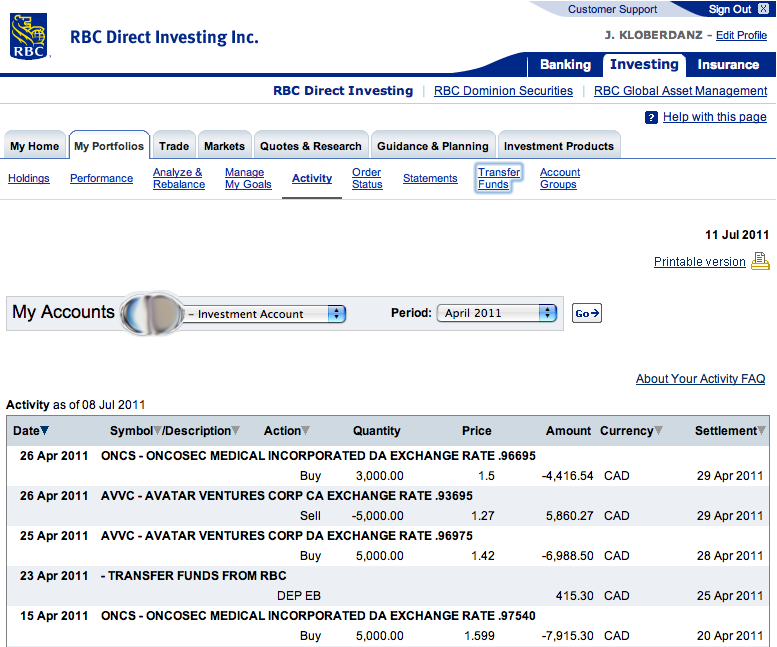
Task: Click the Price column header
Action: click(477, 431)
